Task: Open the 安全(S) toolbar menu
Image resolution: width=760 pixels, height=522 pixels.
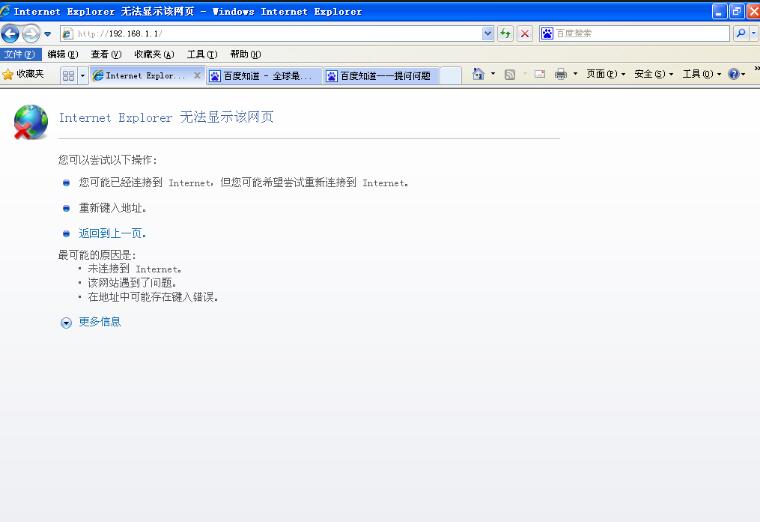Action: click(654, 74)
